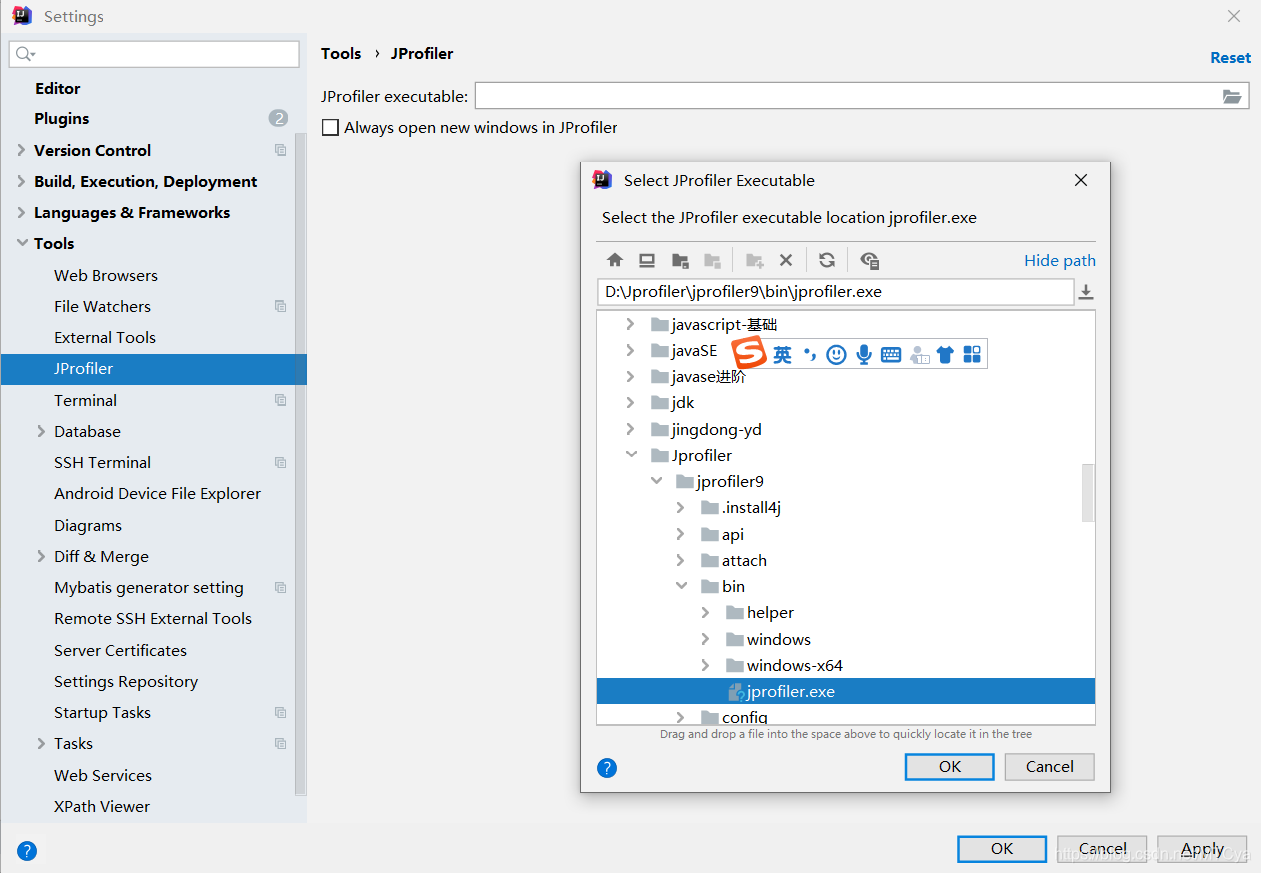The width and height of the screenshot is (1261, 873).
Task: Open SSH Terminal settings page
Action: click(102, 462)
